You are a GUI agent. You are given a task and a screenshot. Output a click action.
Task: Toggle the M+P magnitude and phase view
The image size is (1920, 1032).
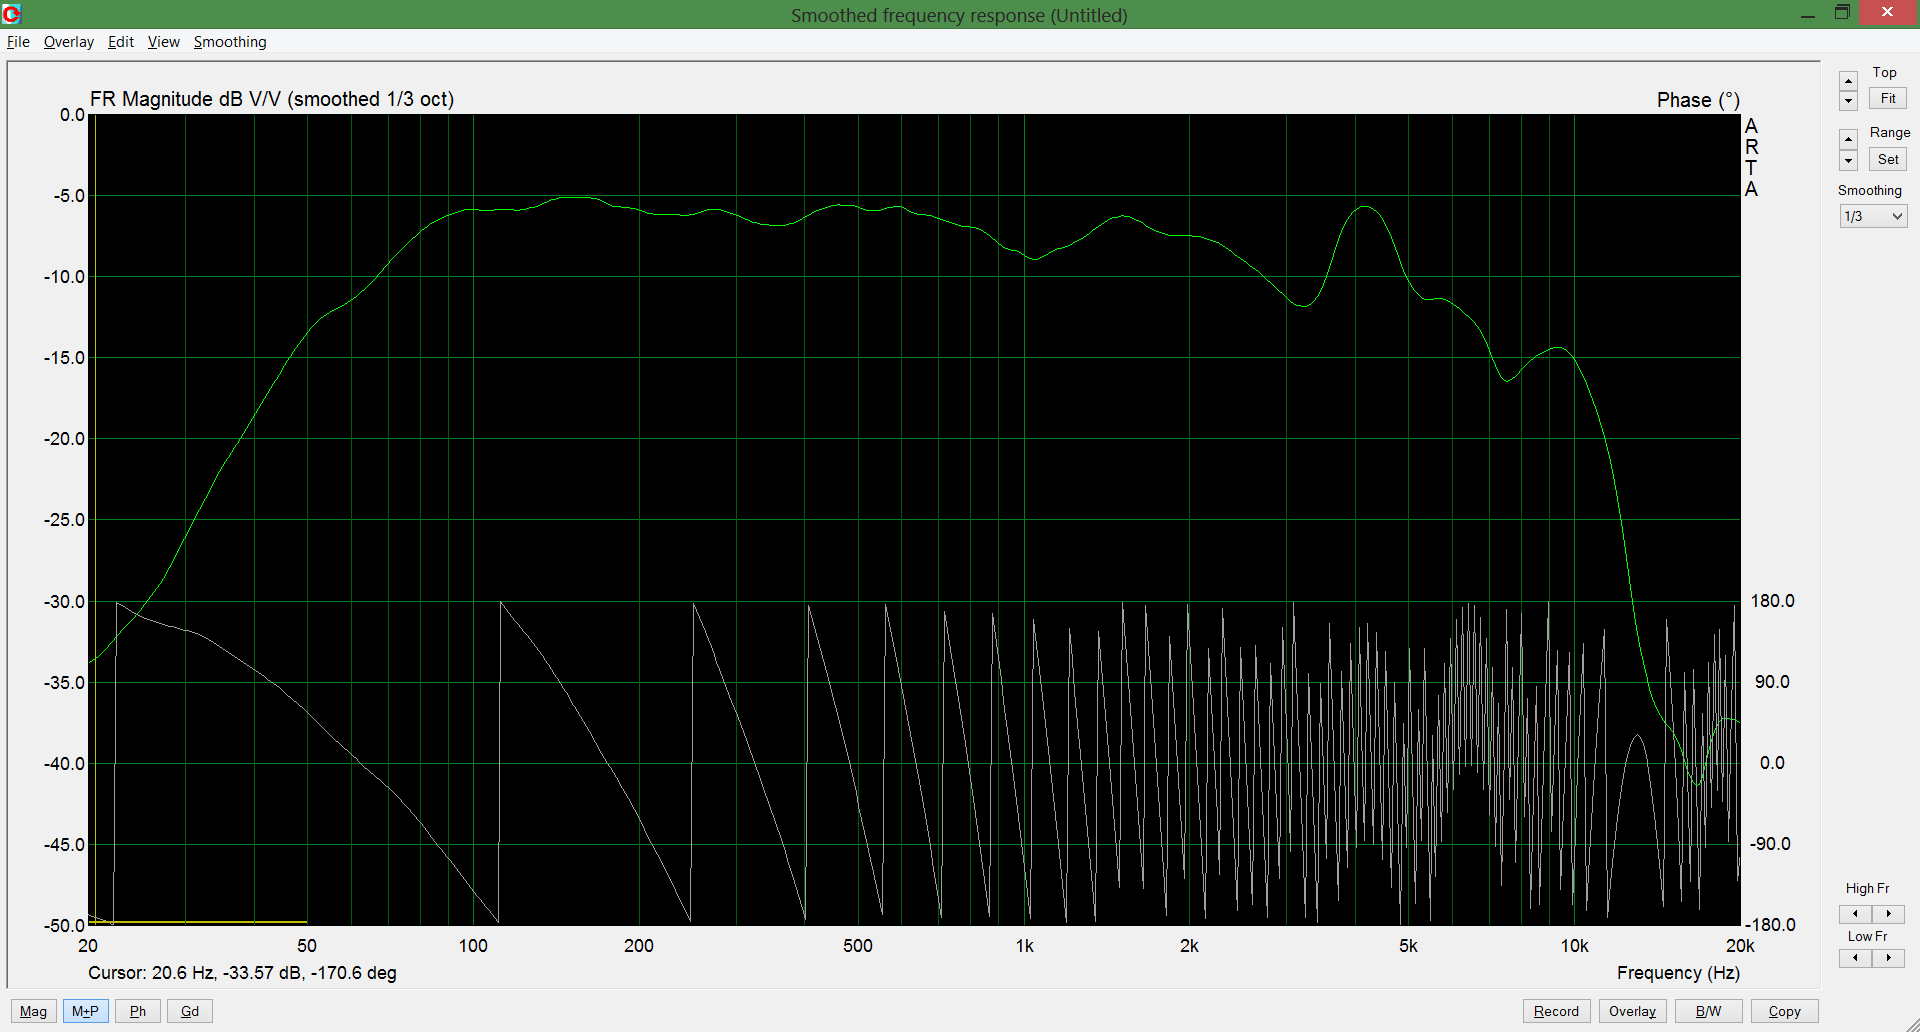85,1011
